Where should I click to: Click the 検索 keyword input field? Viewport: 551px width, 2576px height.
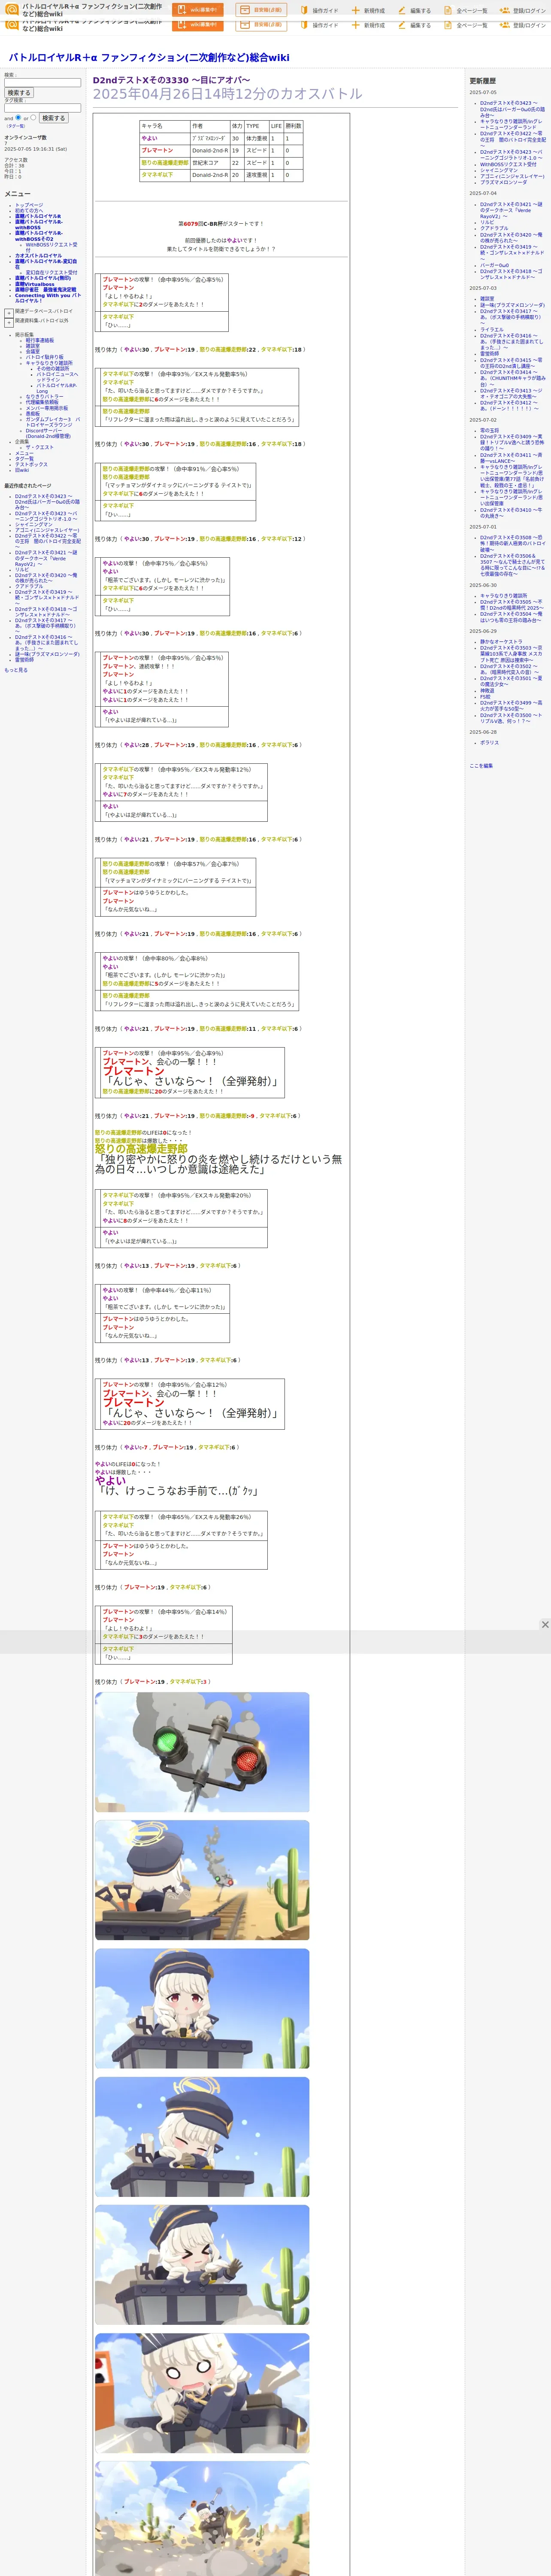(x=42, y=83)
